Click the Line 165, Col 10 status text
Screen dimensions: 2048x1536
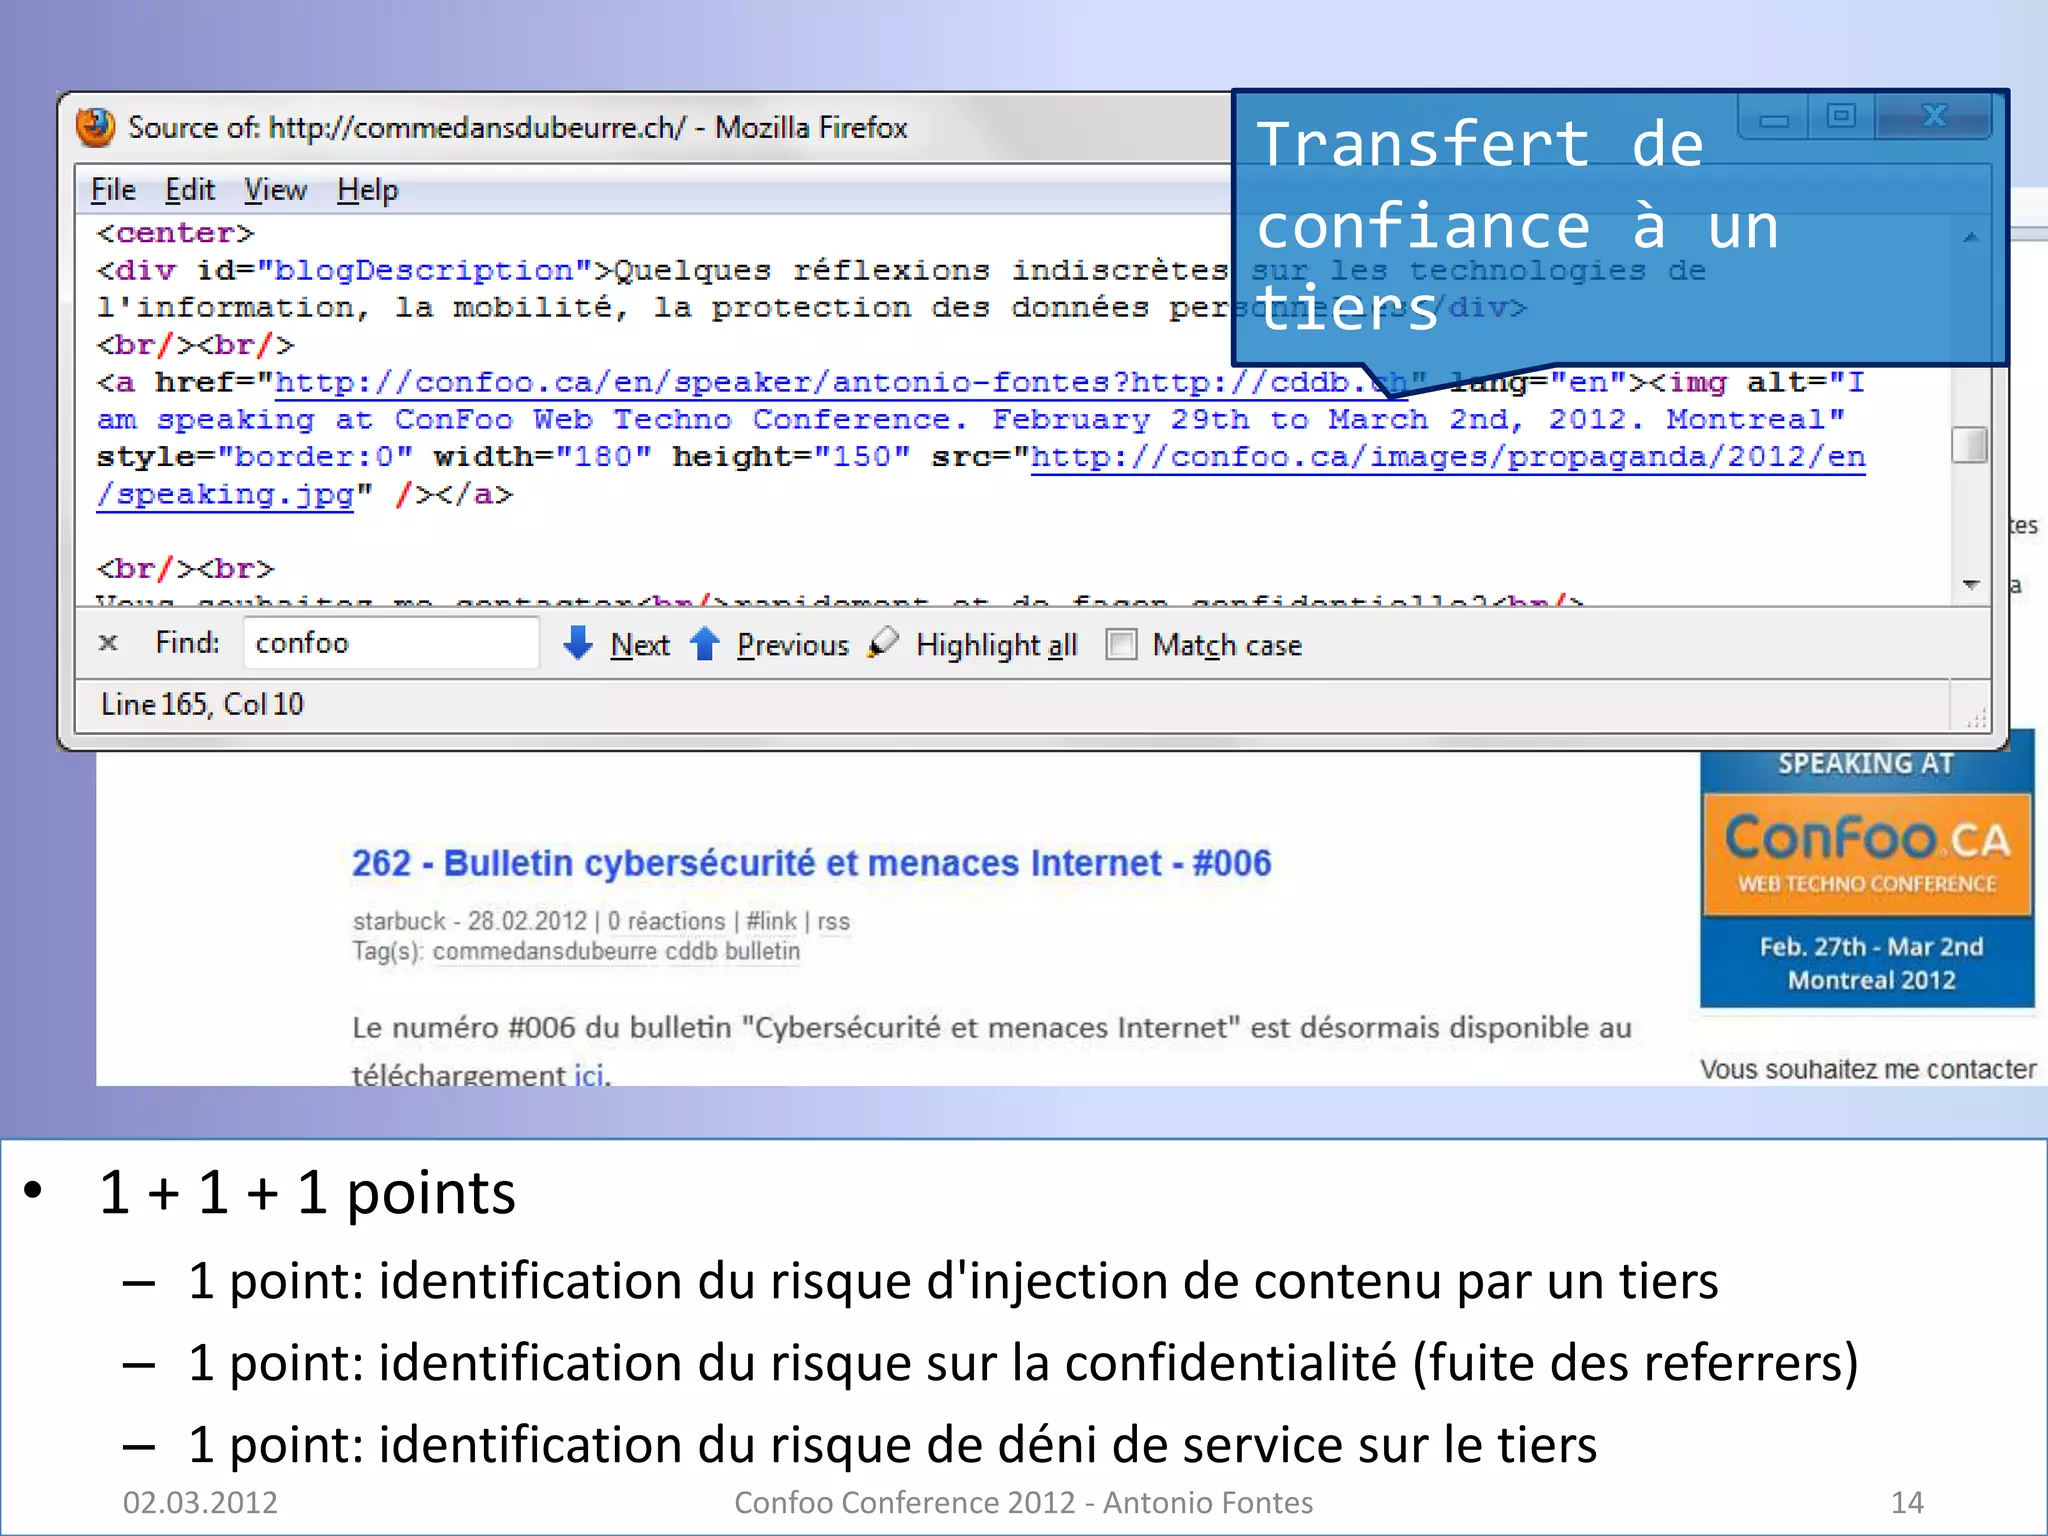pyautogui.click(x=202, y=704)
